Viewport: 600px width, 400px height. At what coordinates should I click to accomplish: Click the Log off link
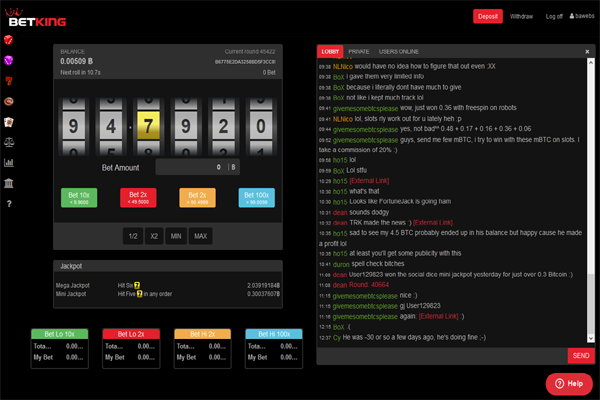pyautogui.click(x=554, y=16)
